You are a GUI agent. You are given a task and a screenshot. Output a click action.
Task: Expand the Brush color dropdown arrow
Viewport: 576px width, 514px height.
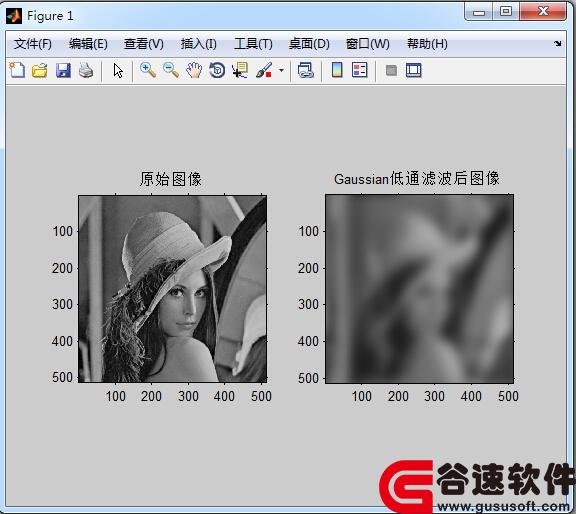pyautogui.click(x=281, y=70)
